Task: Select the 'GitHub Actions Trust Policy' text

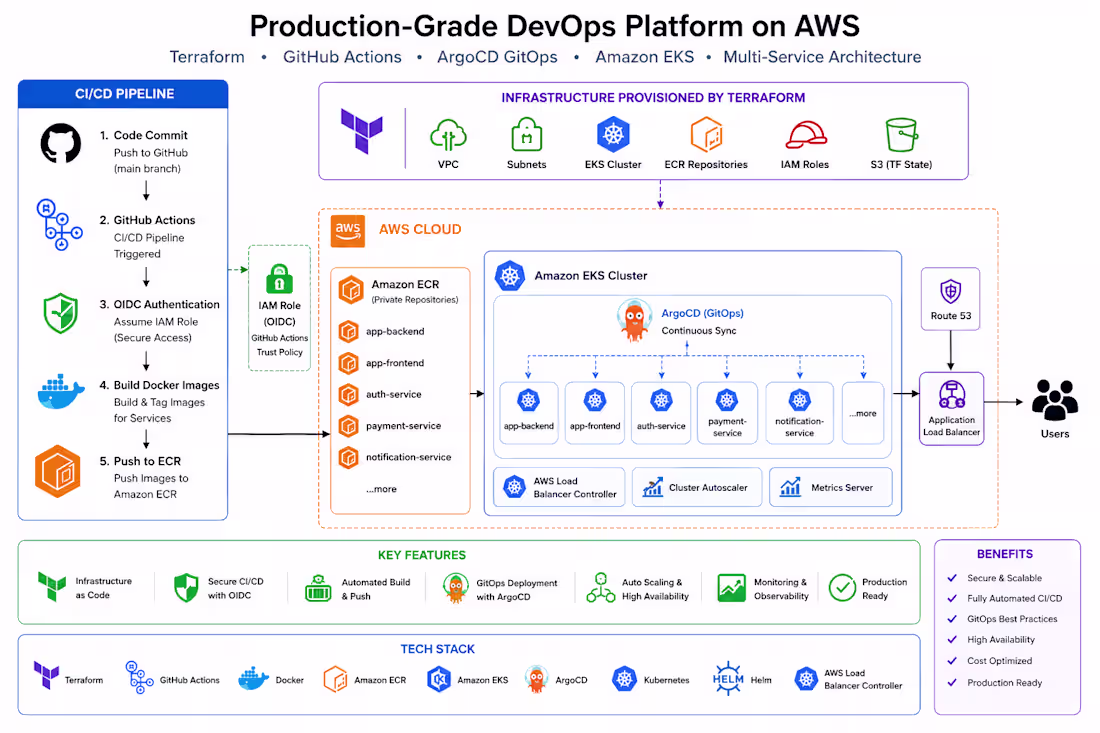Action: [279, 345]
